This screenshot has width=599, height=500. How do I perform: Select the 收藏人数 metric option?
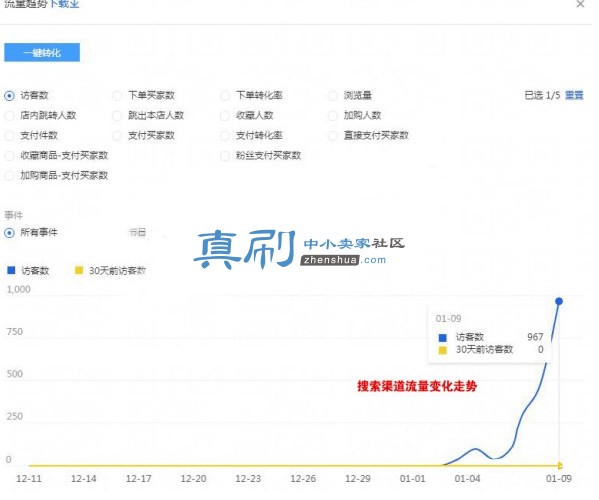225,115
